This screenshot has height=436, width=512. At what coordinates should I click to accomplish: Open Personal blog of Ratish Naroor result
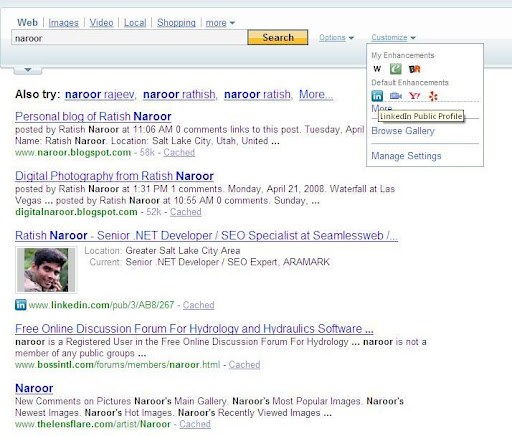coord(93,116)
